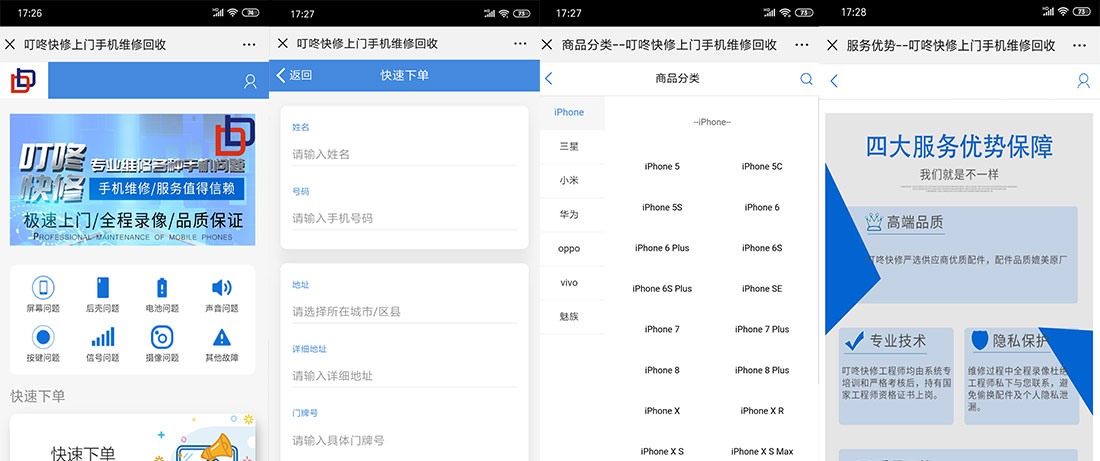
Task: Select the 电池问题 battery icon
Action: [x=162, y=288]
